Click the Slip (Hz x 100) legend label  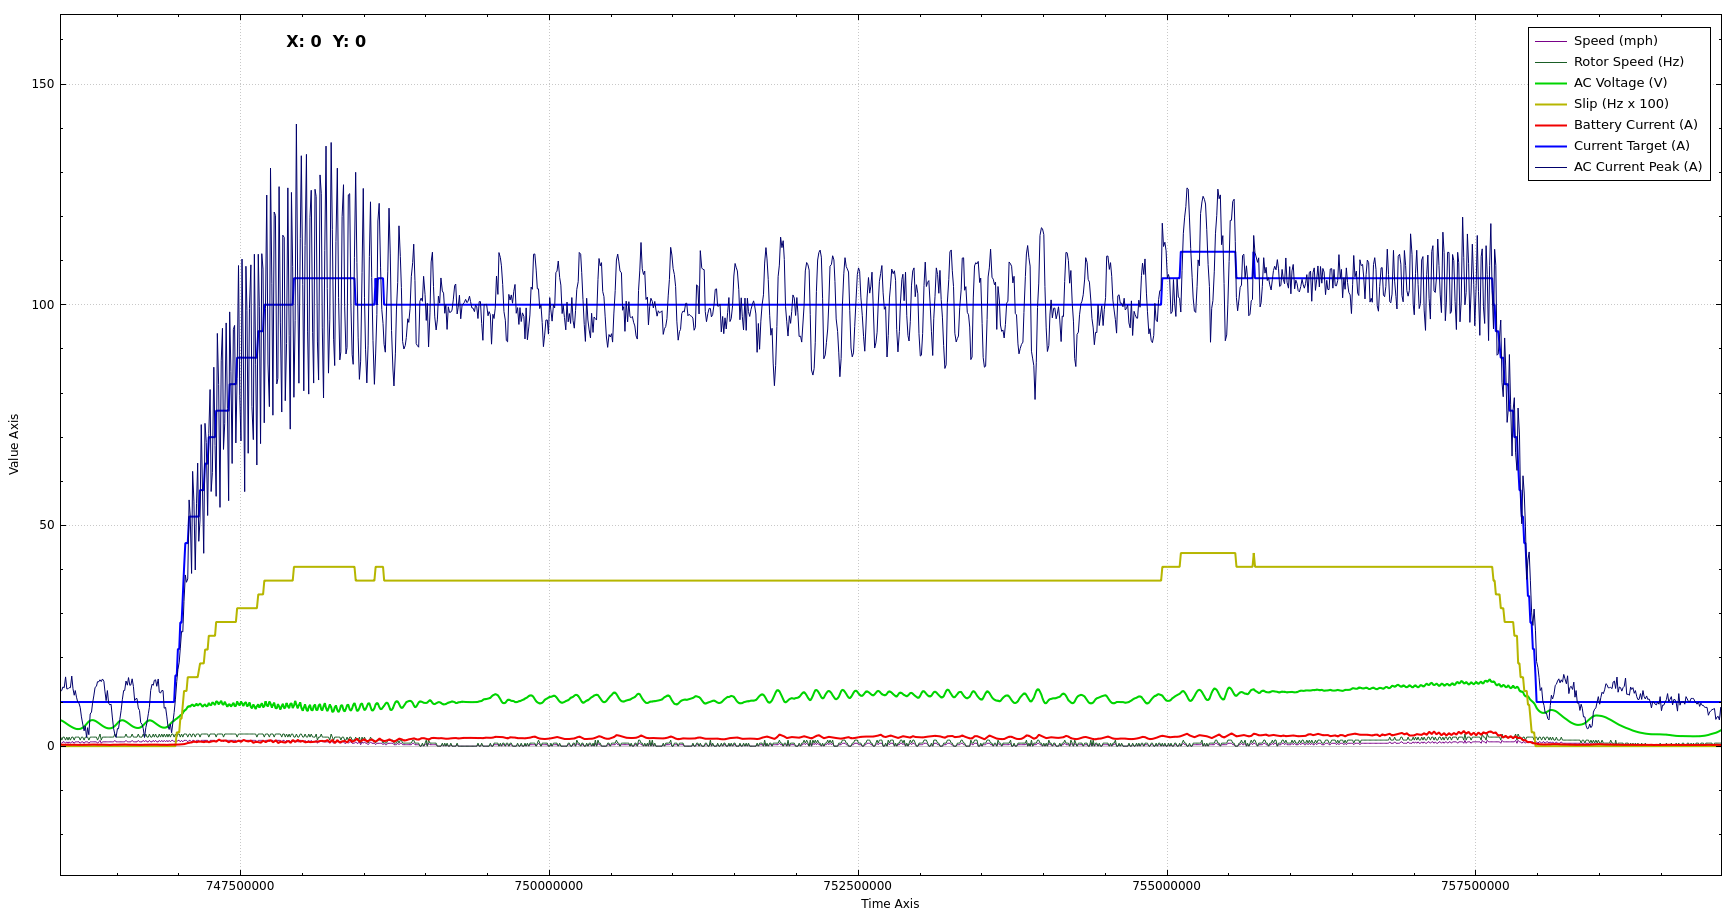pyautogui.click(x=1621, y=104)
